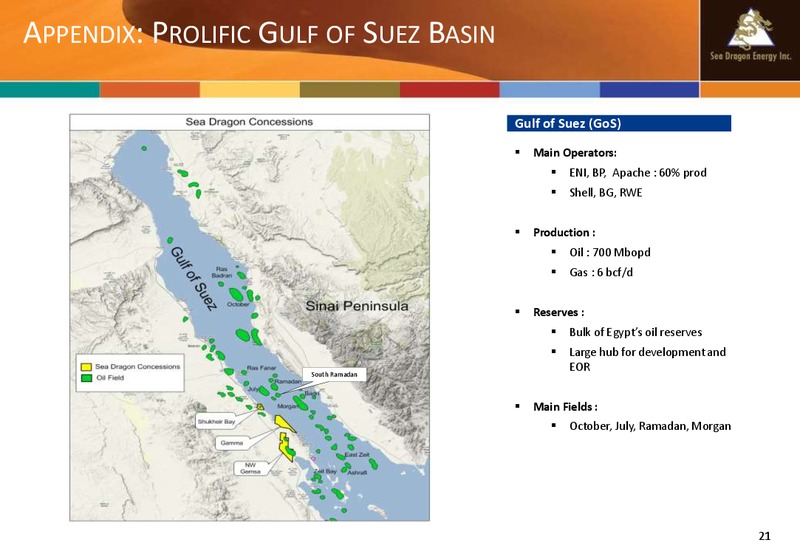
Task: Click the 'Sea Dragon Concessions' map title
Action: point(249,122)
